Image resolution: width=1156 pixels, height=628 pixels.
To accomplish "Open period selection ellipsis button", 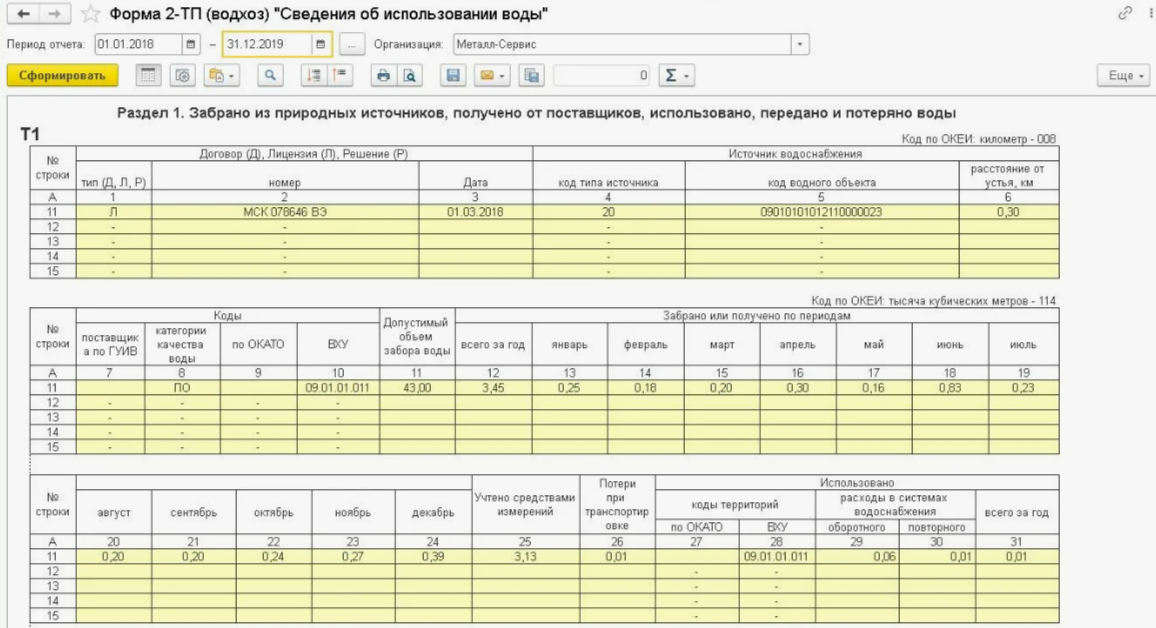I will [352, 44].
